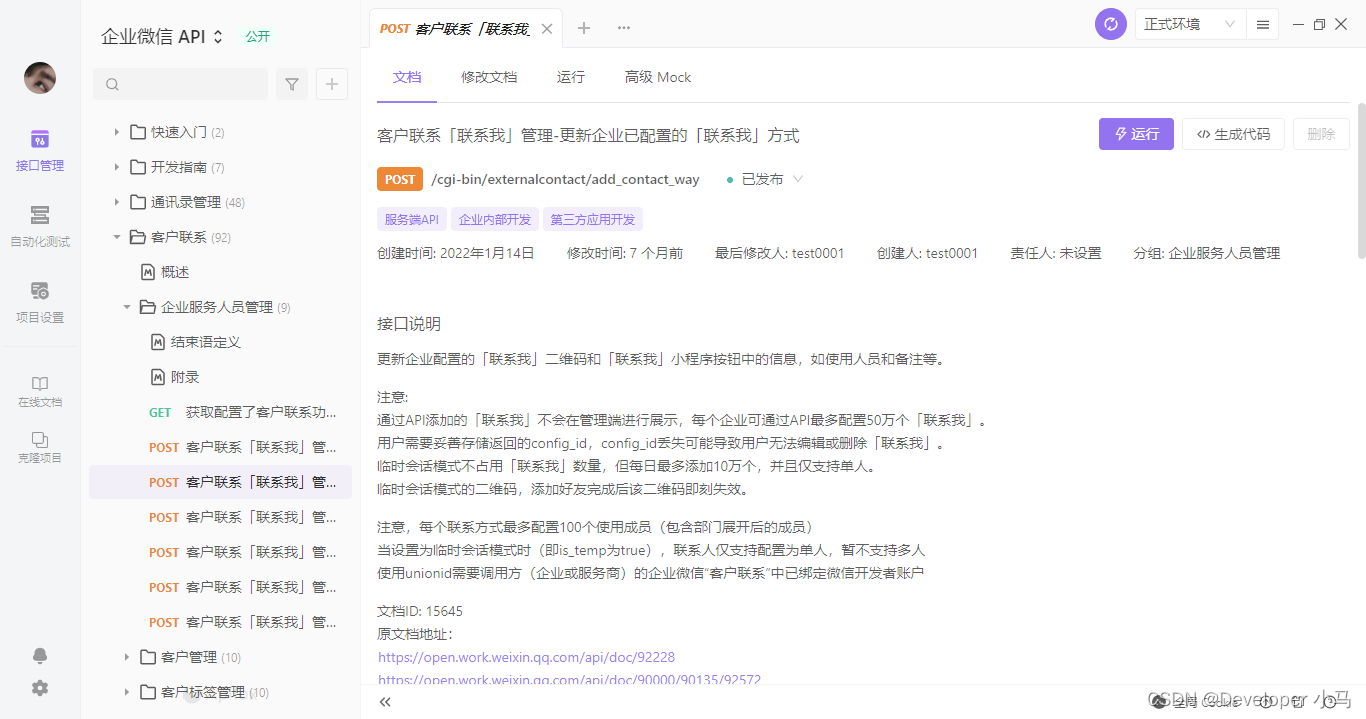Click the 文档ID: 15645 text
Image resolution: width=1366 pixels, height=719 pixels.
click(x=420, y=611)
